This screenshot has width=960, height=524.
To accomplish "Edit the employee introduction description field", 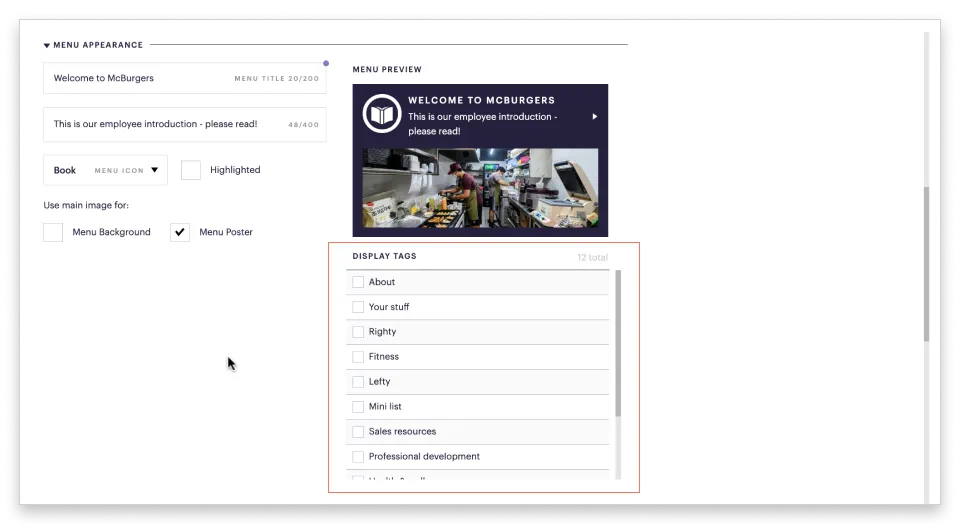I will [x=184, y=124].
